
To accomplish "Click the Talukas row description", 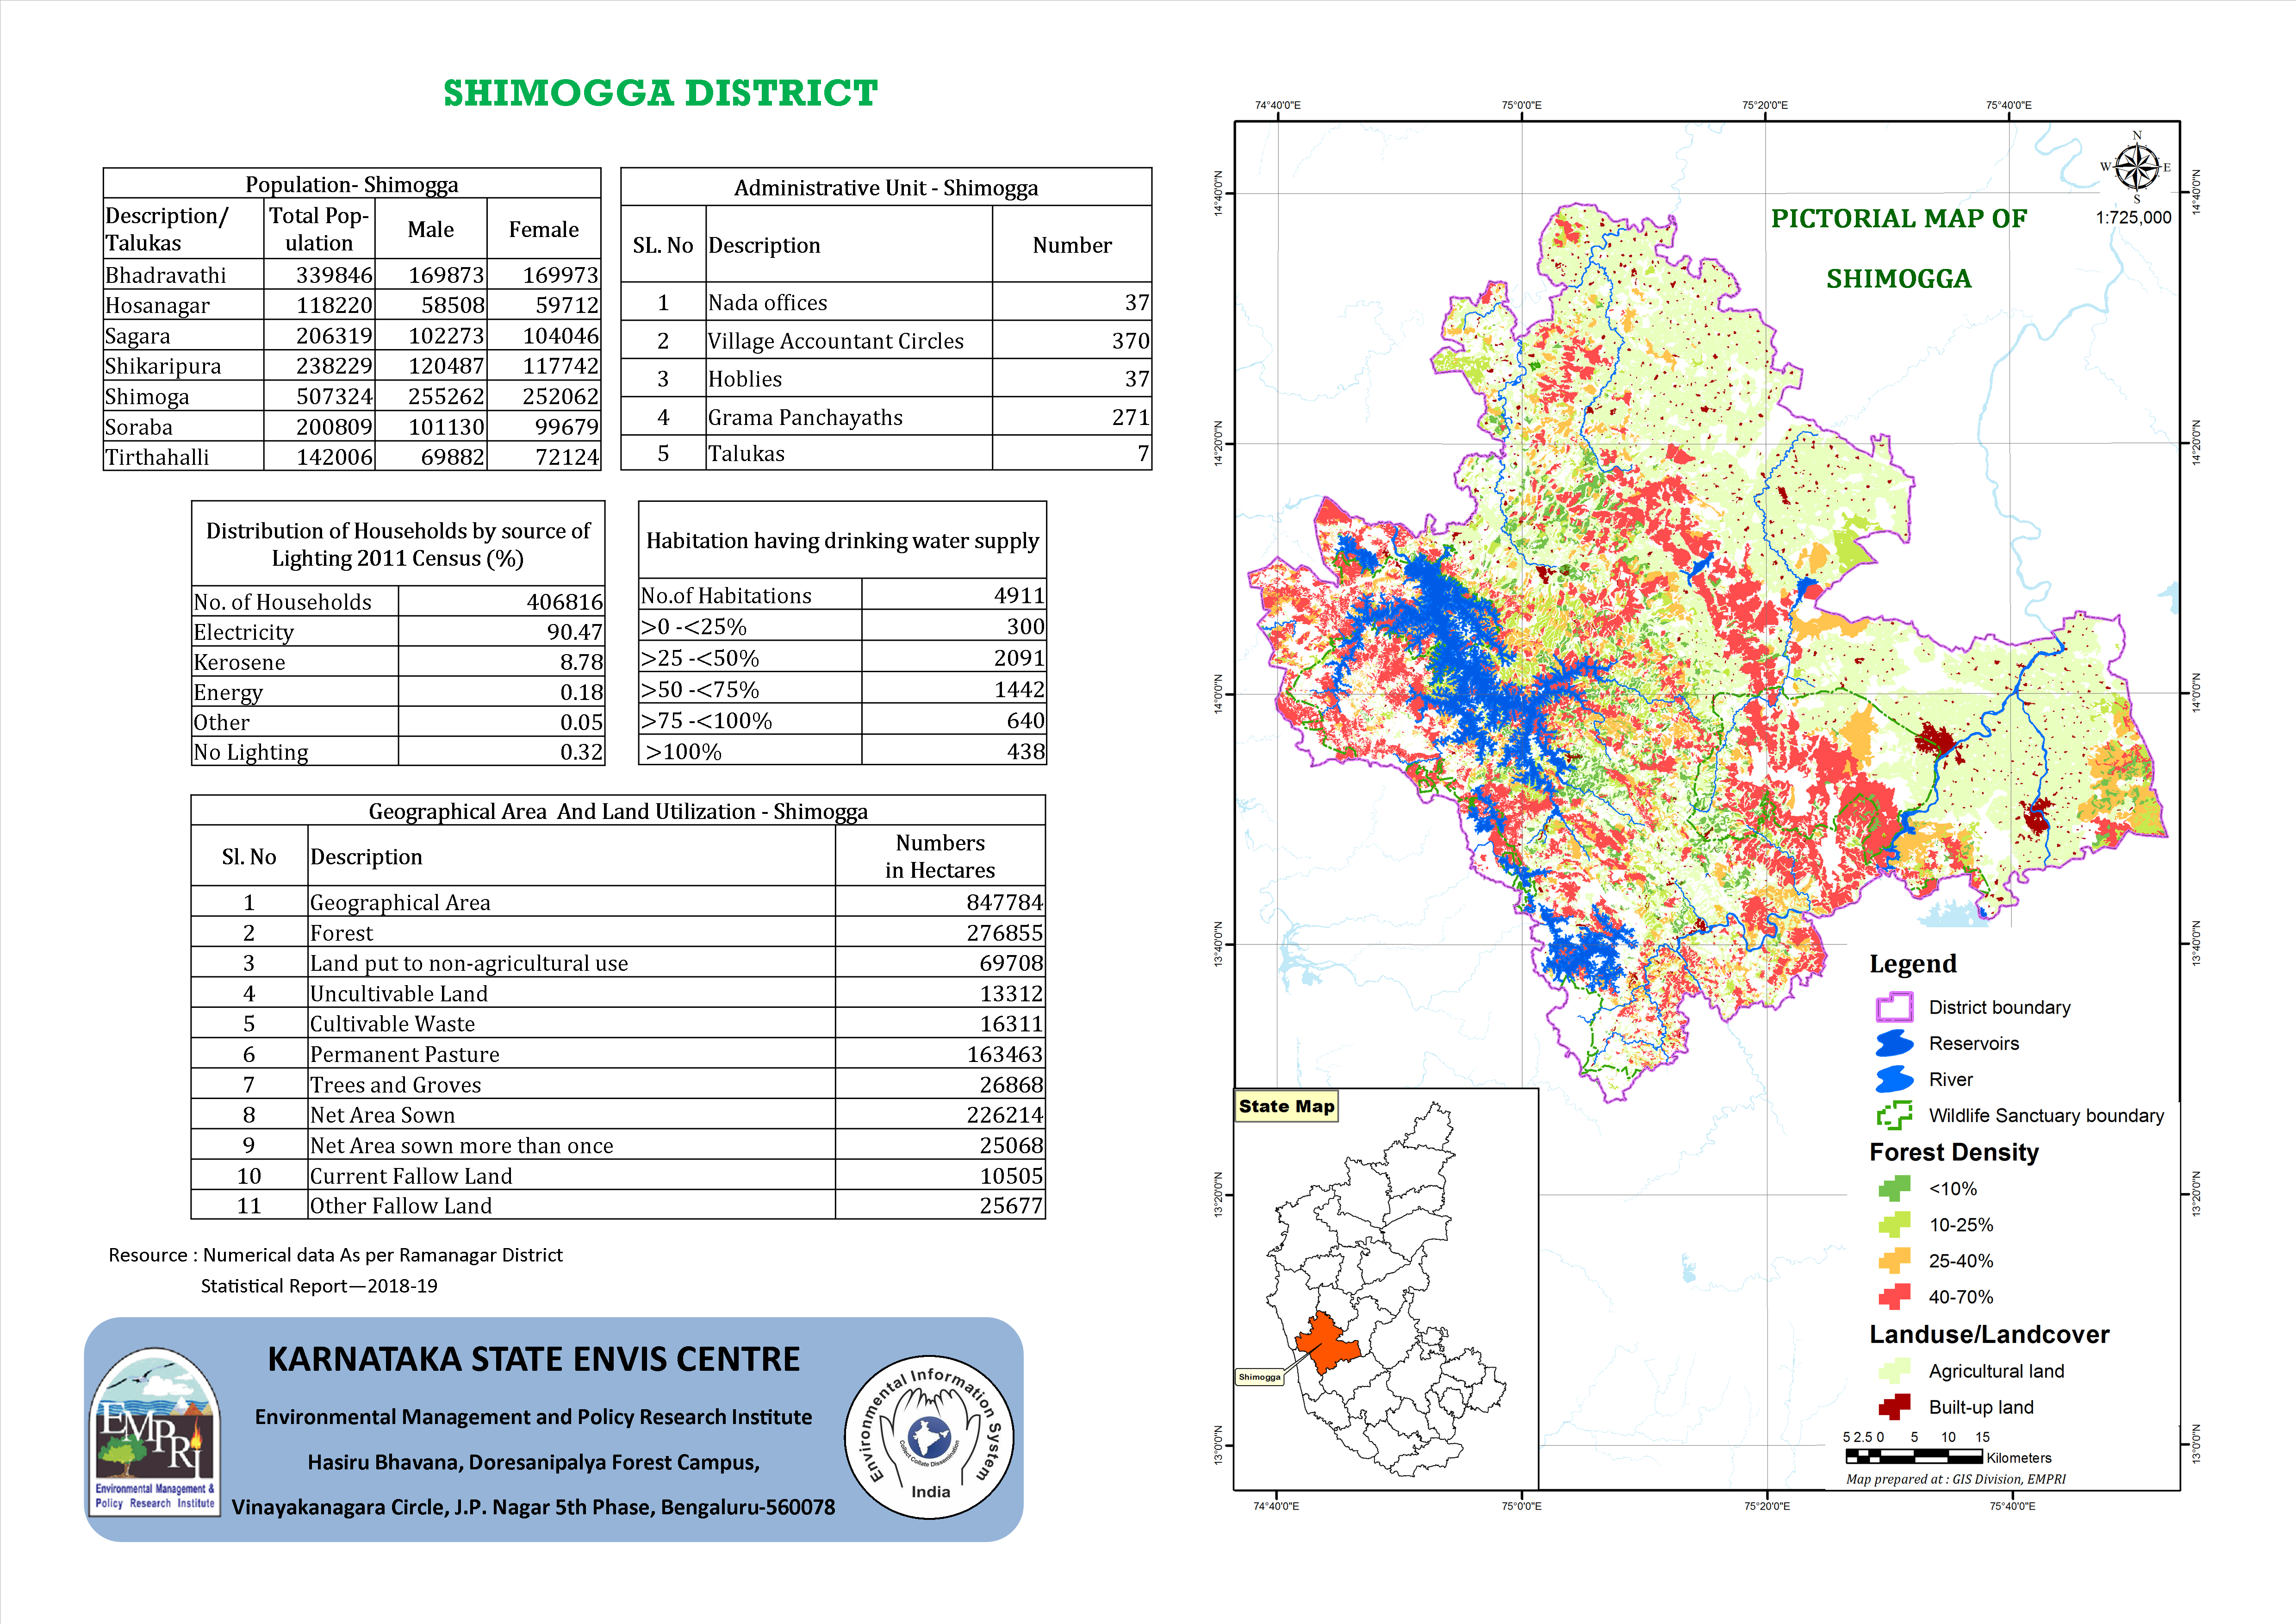I will point(746,453).
